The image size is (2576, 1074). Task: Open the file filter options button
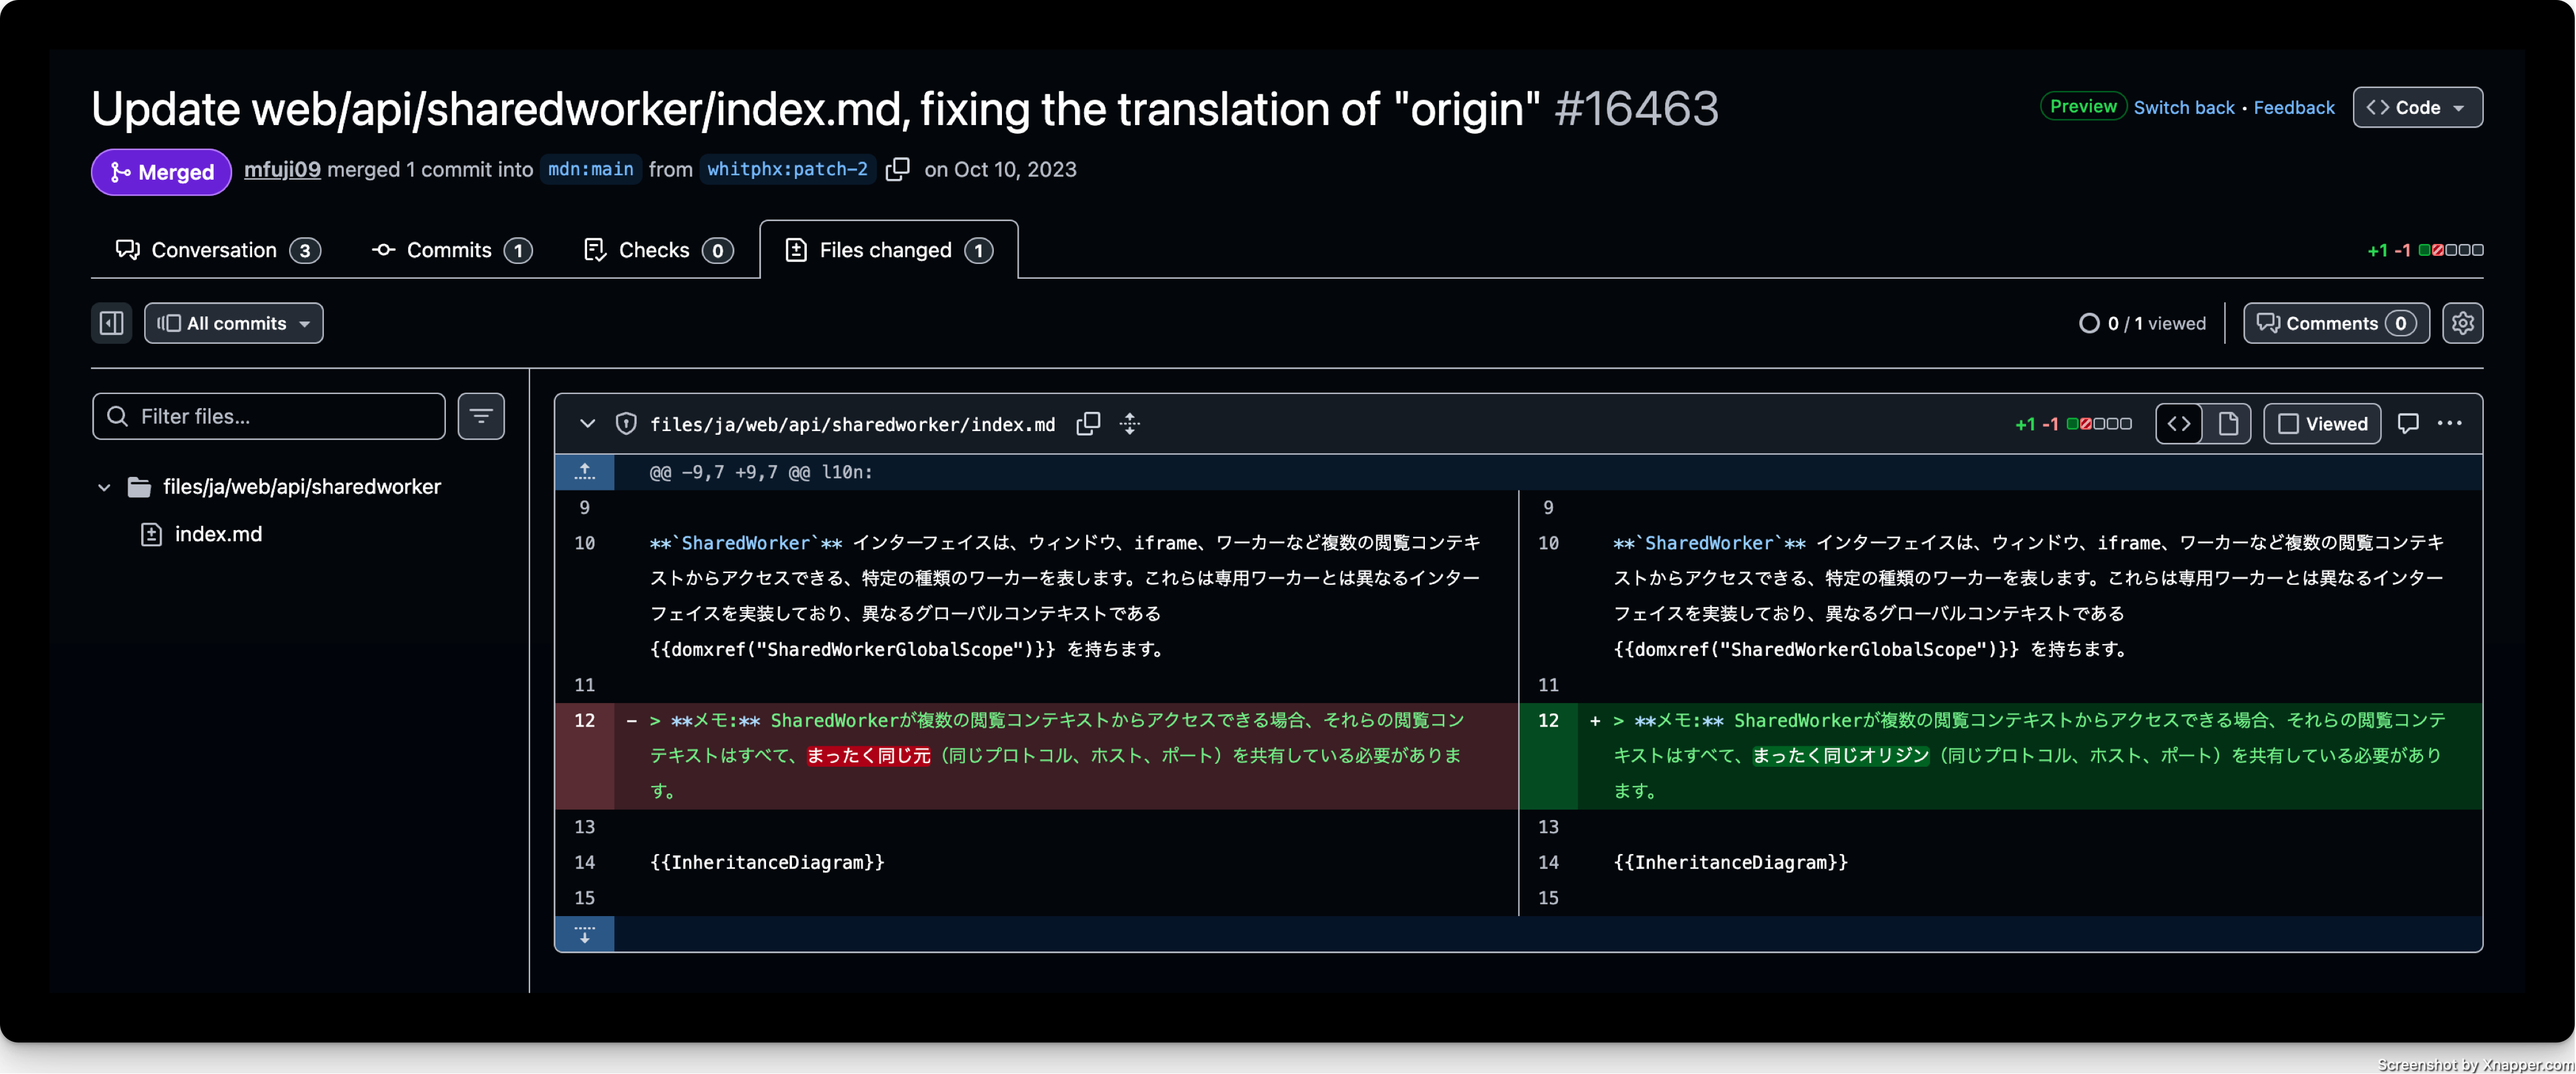point(481,416)
